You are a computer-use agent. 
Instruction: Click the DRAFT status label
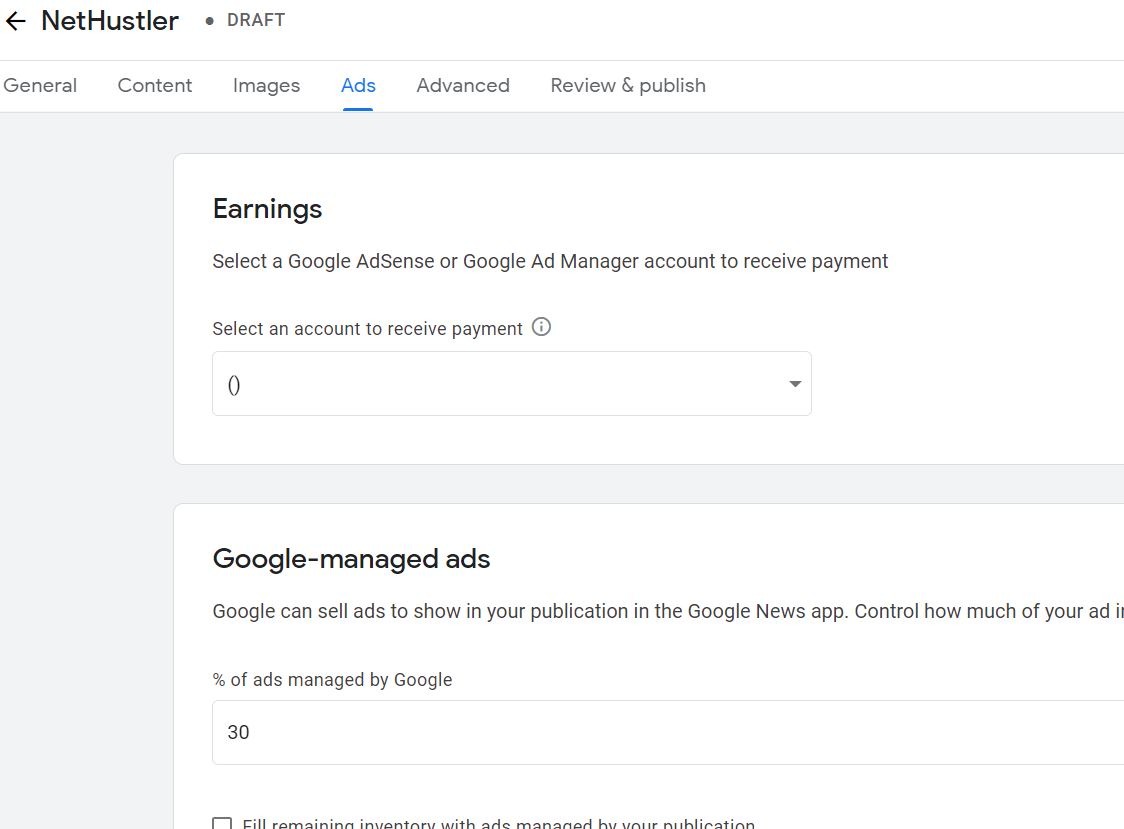click(256, 20)
